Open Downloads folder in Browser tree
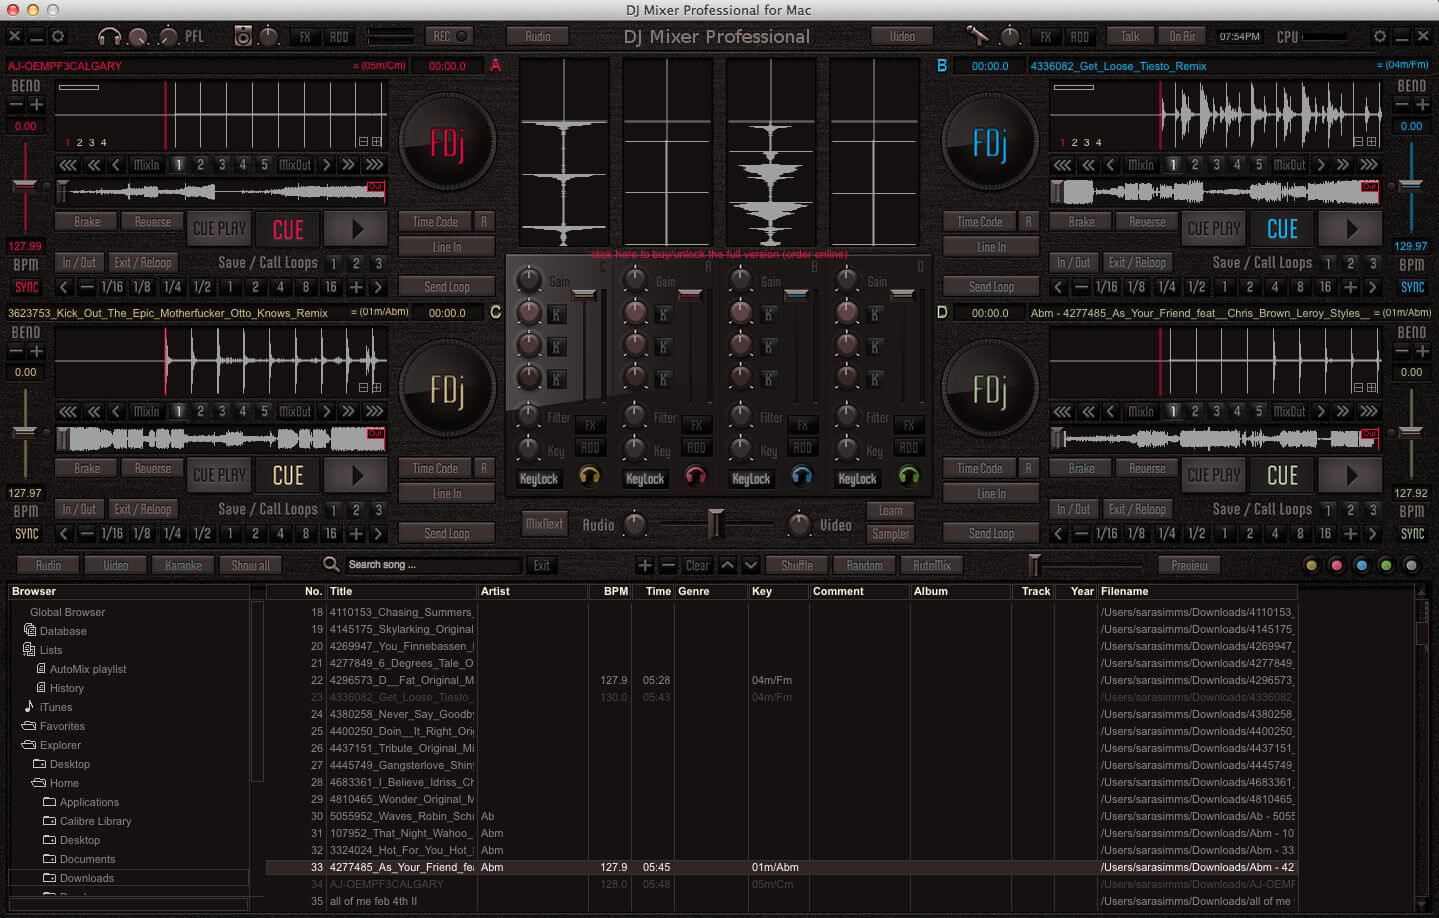 [x=78, y=878]
